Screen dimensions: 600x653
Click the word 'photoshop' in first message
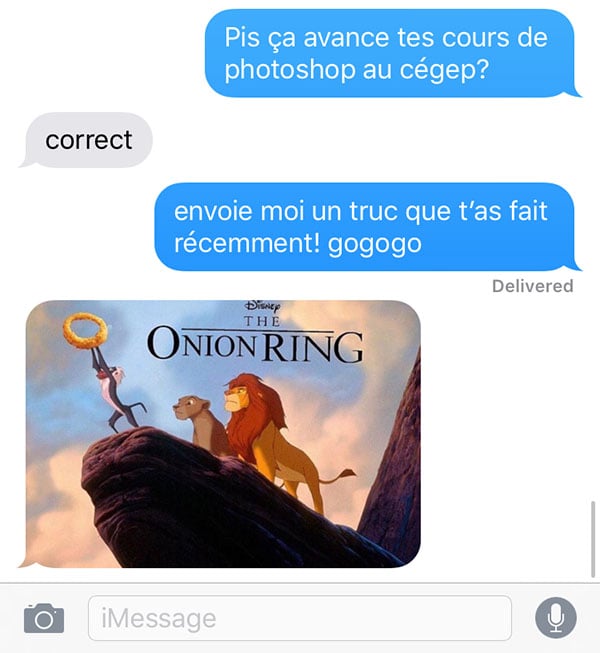pyautogui.click(x=290, y=70)
